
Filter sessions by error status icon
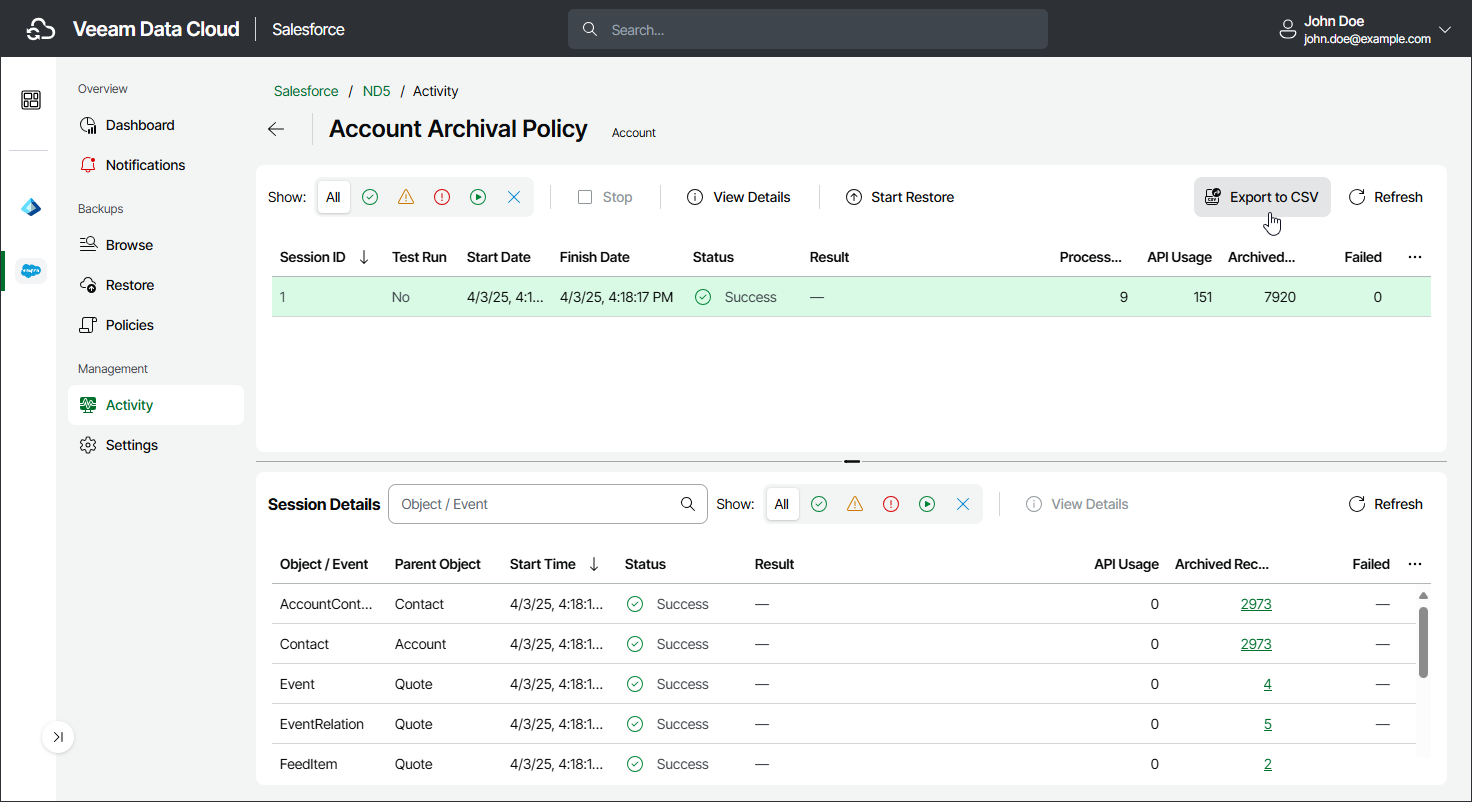[442, 197]
